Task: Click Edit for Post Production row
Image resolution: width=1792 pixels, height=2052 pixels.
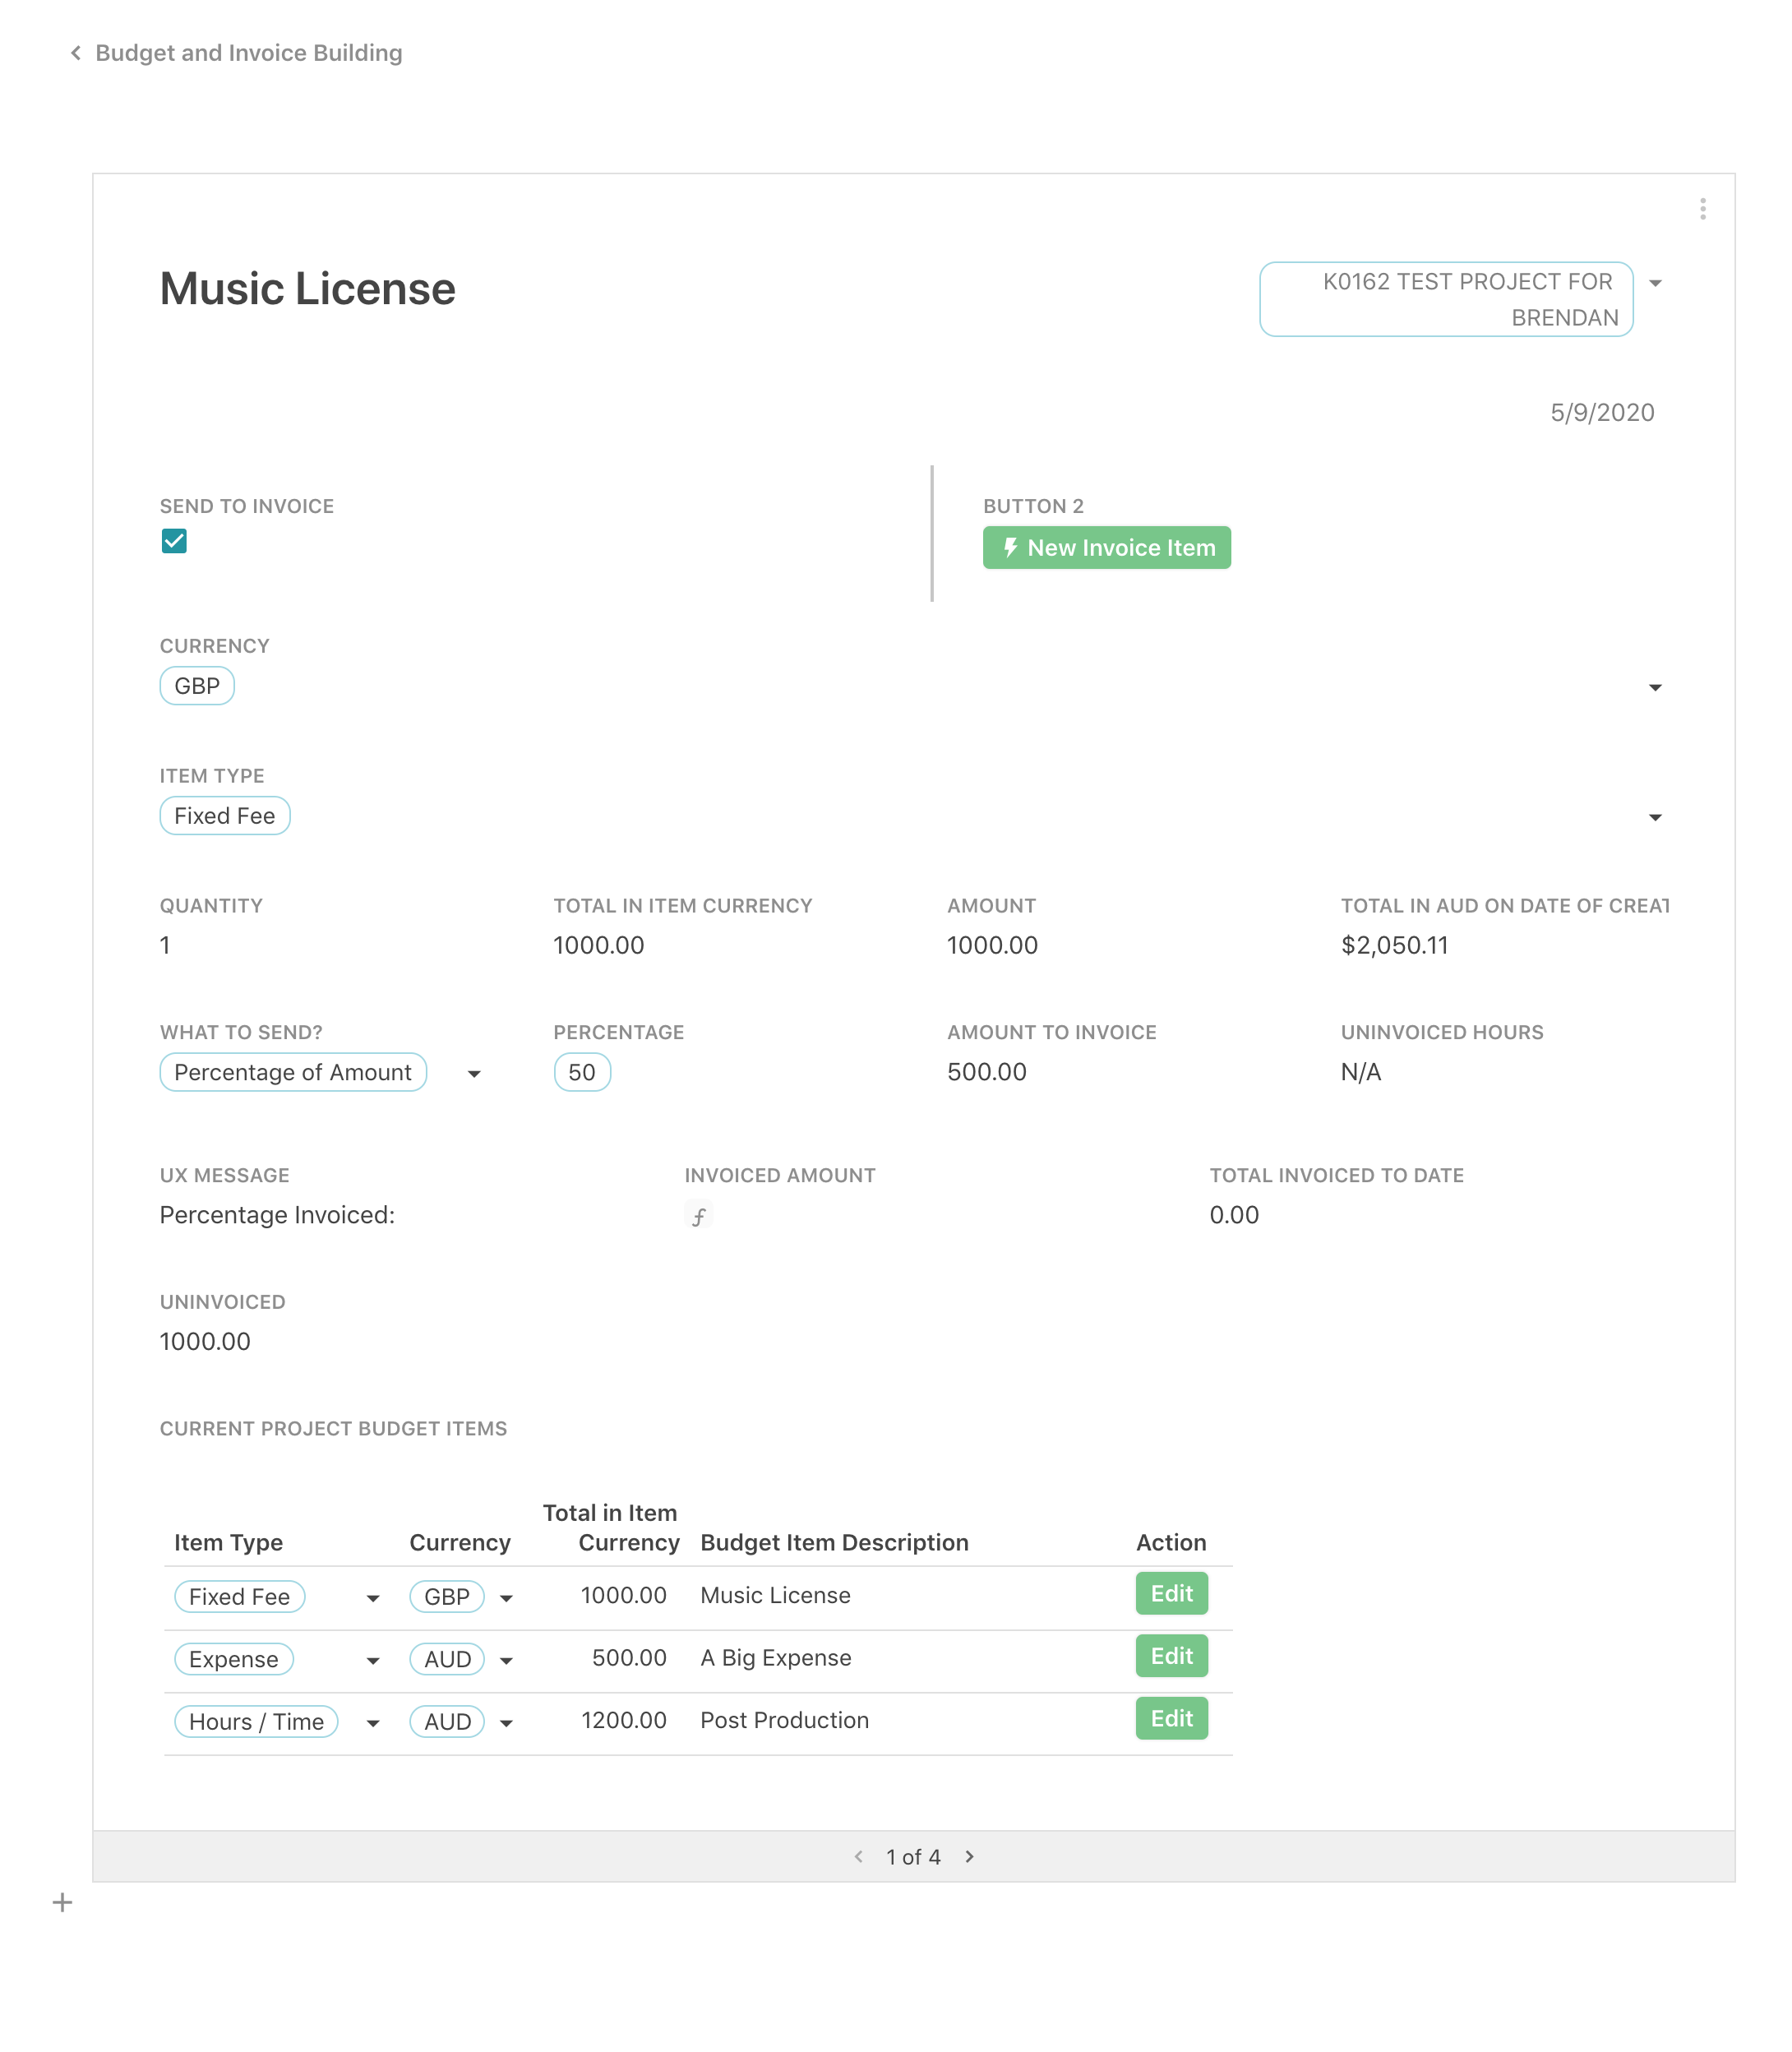Action: pos(1171,1718)
